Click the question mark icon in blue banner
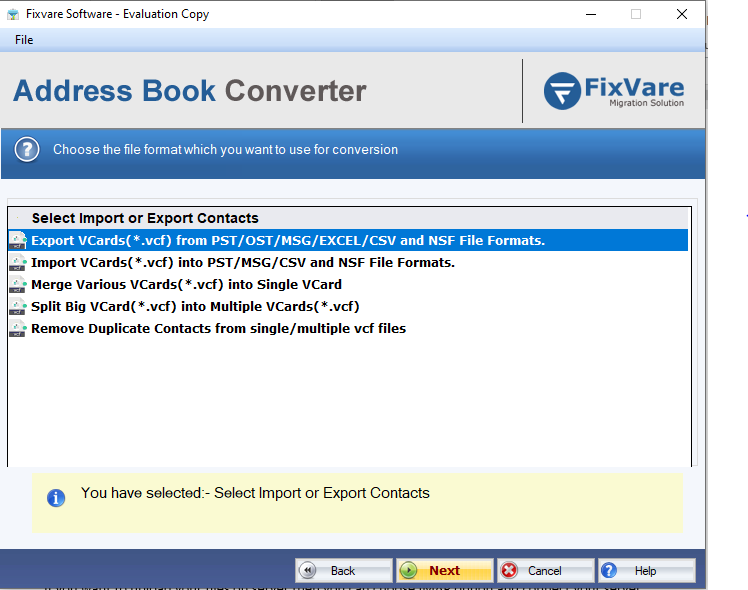Viewport: 748px width, 590px height. point(27,149)
